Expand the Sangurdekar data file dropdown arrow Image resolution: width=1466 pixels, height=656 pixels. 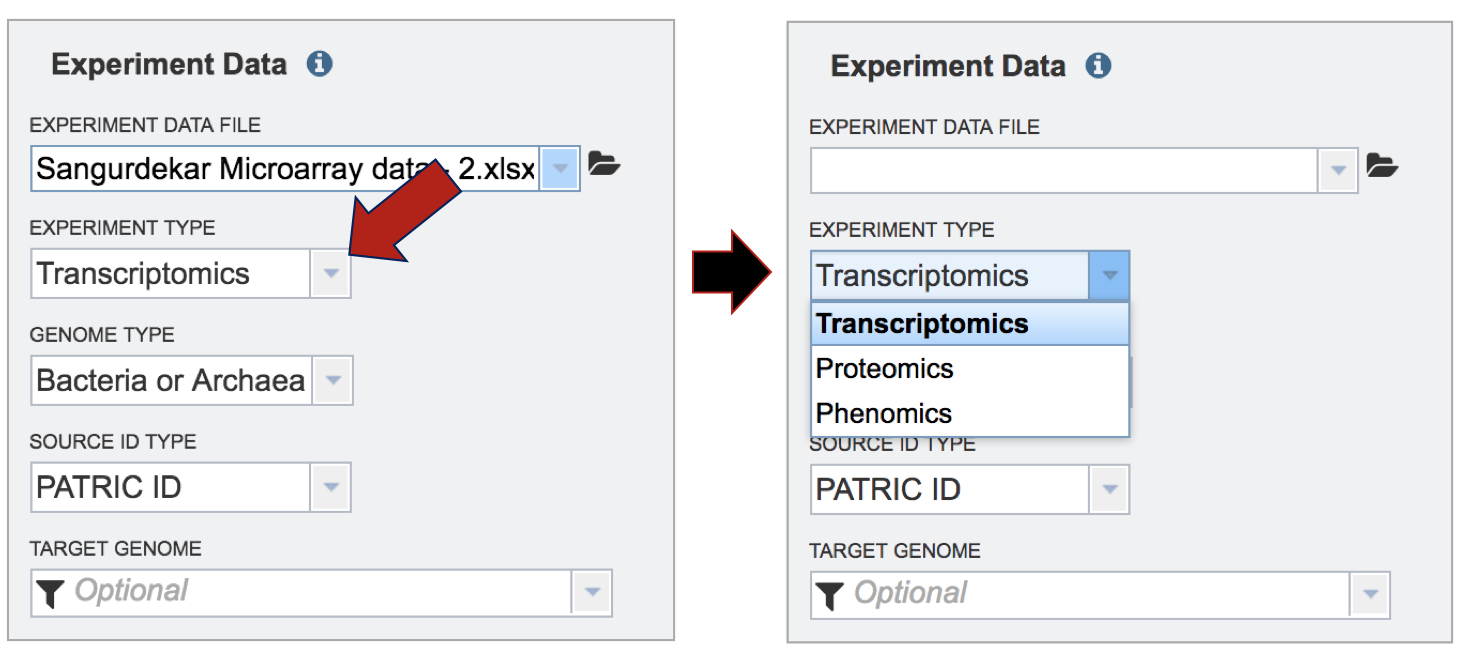561,168
